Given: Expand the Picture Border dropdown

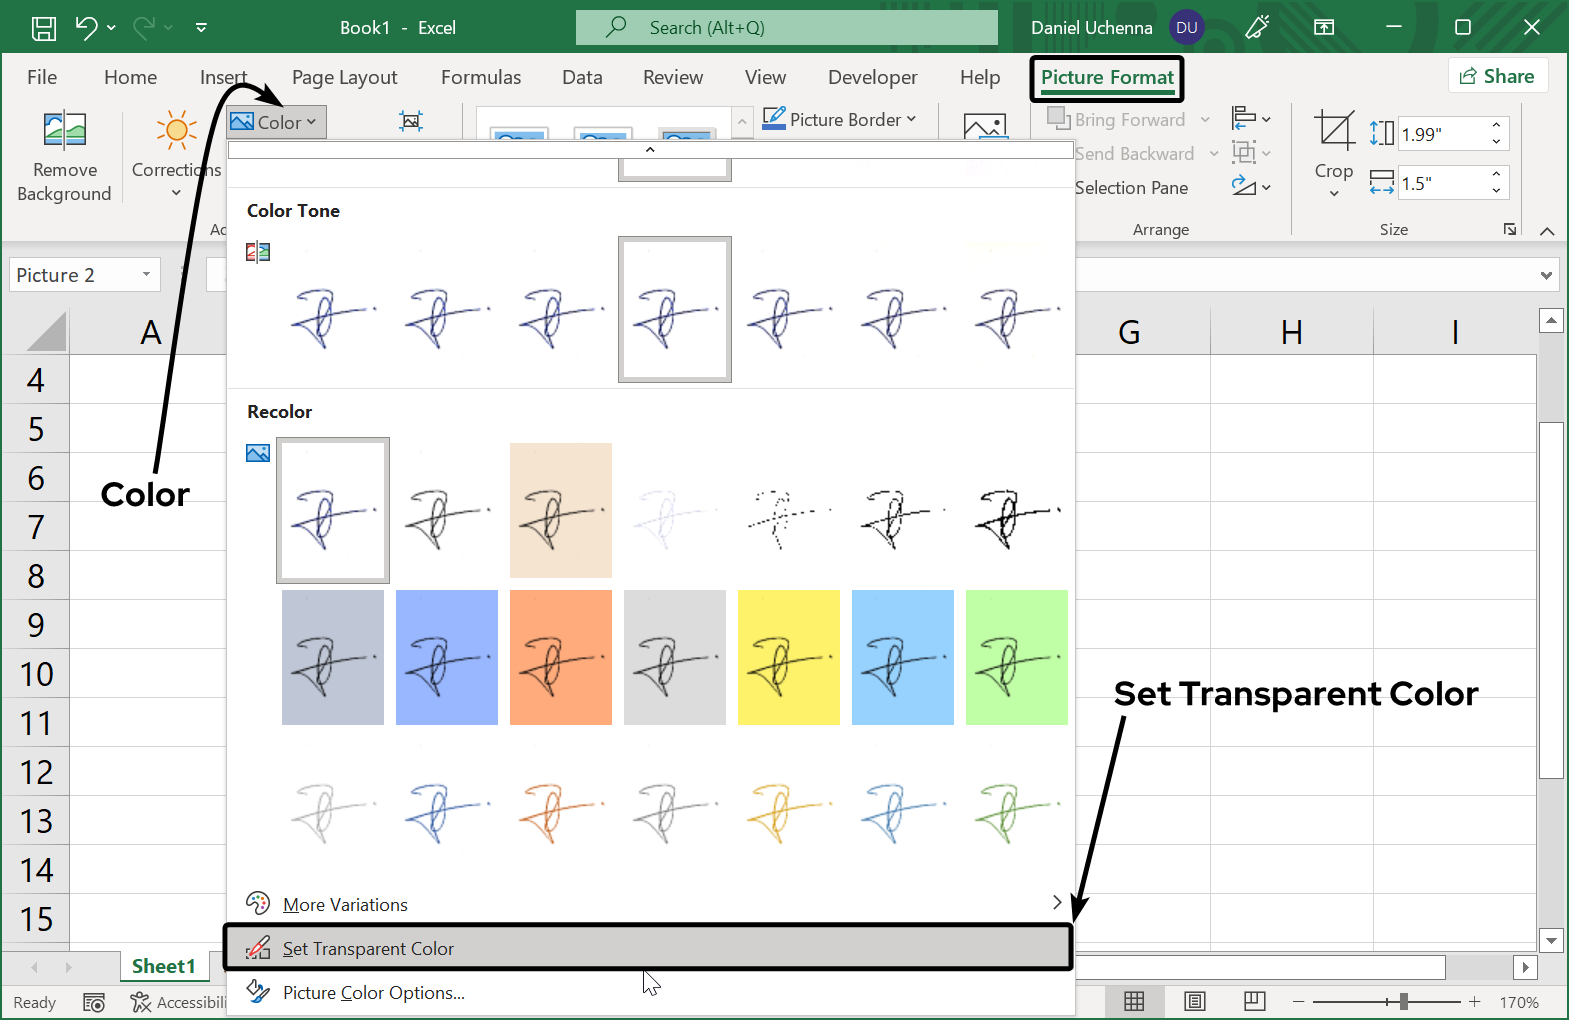Looking at the screenshot, I should click(x=840, y=120).
